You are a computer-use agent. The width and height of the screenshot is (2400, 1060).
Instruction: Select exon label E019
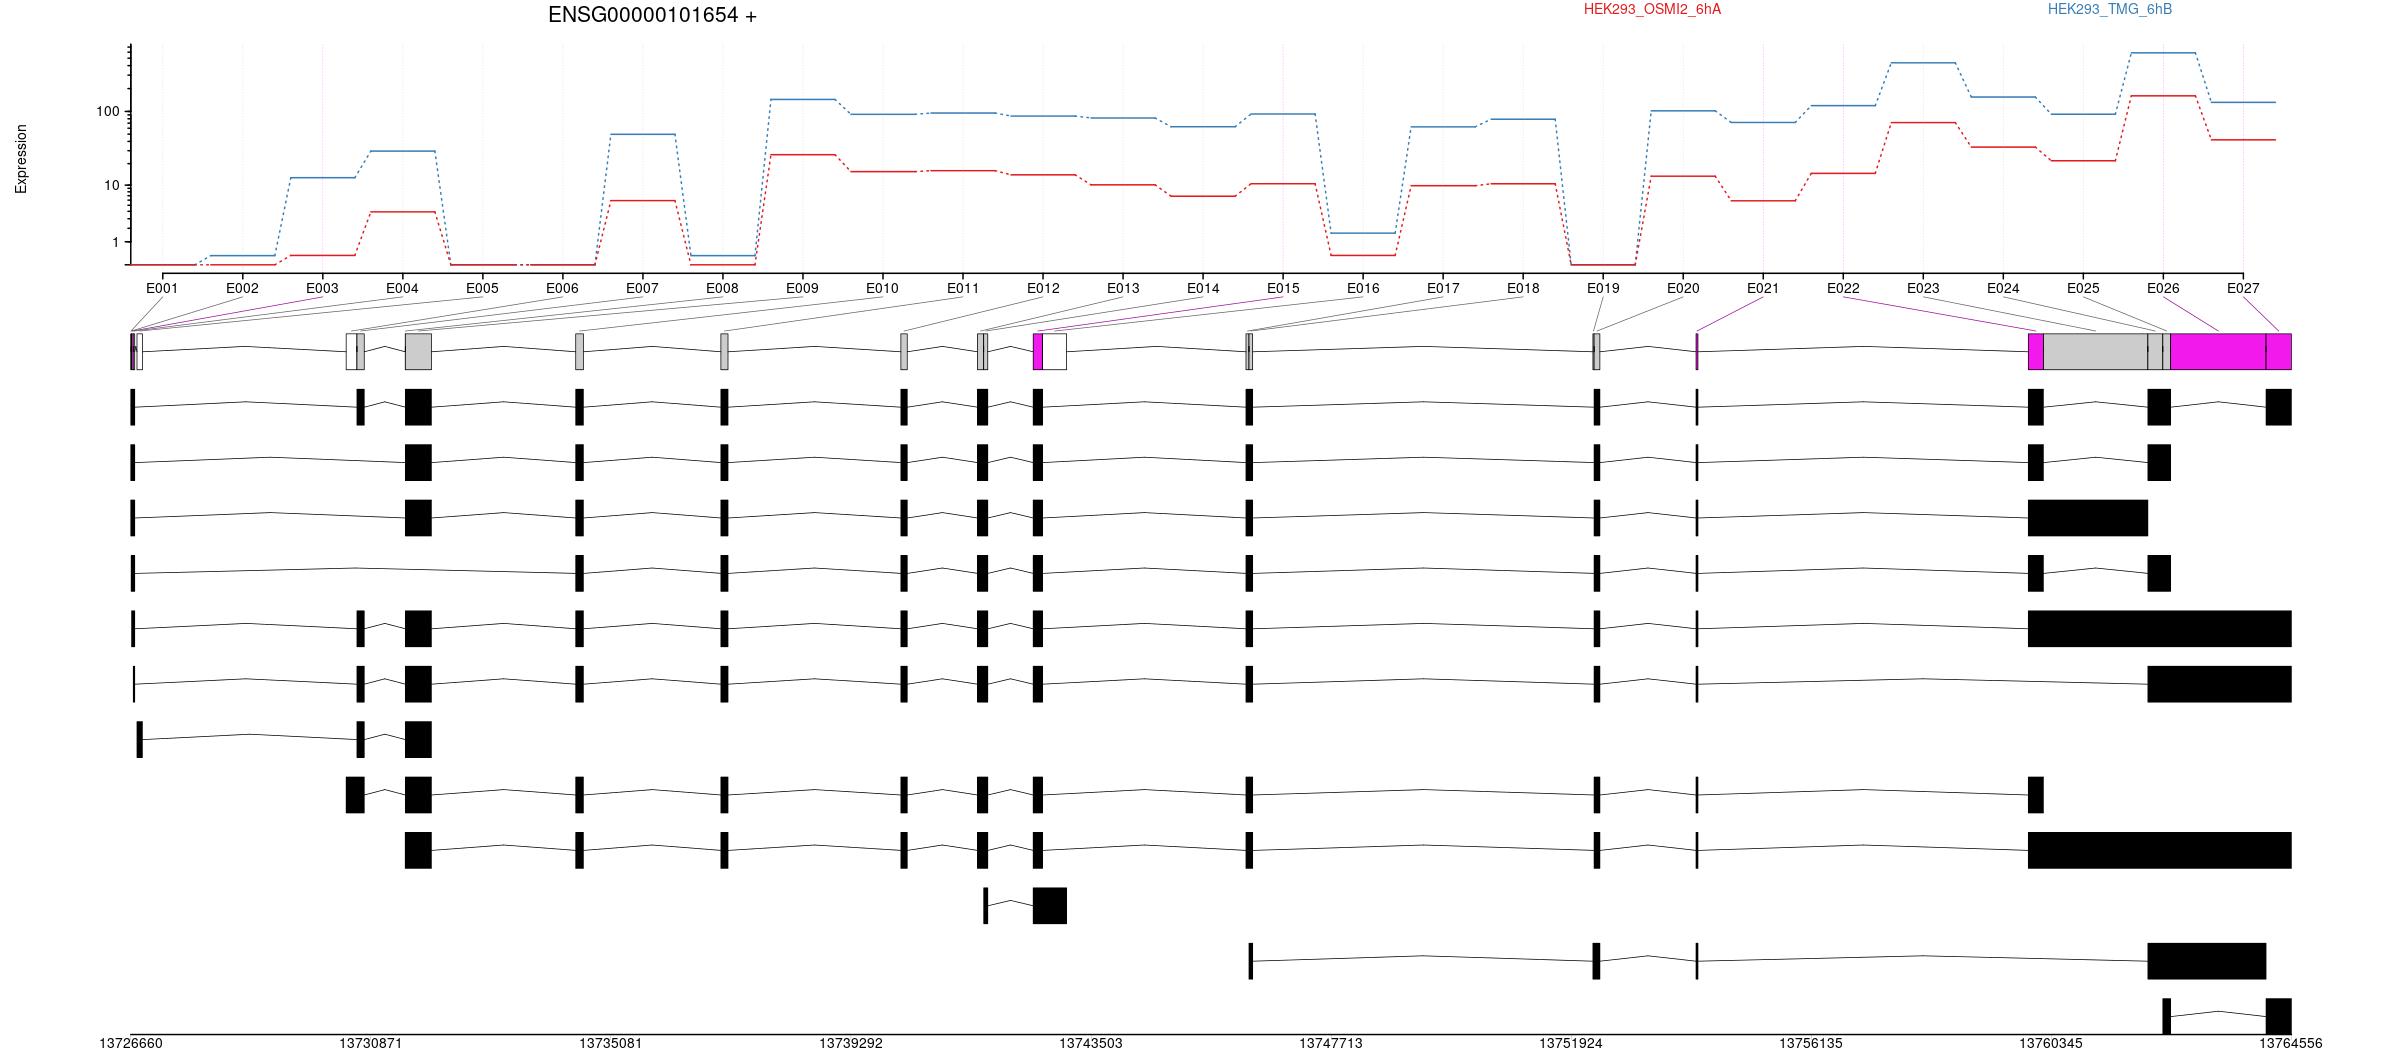(1603, 288)
